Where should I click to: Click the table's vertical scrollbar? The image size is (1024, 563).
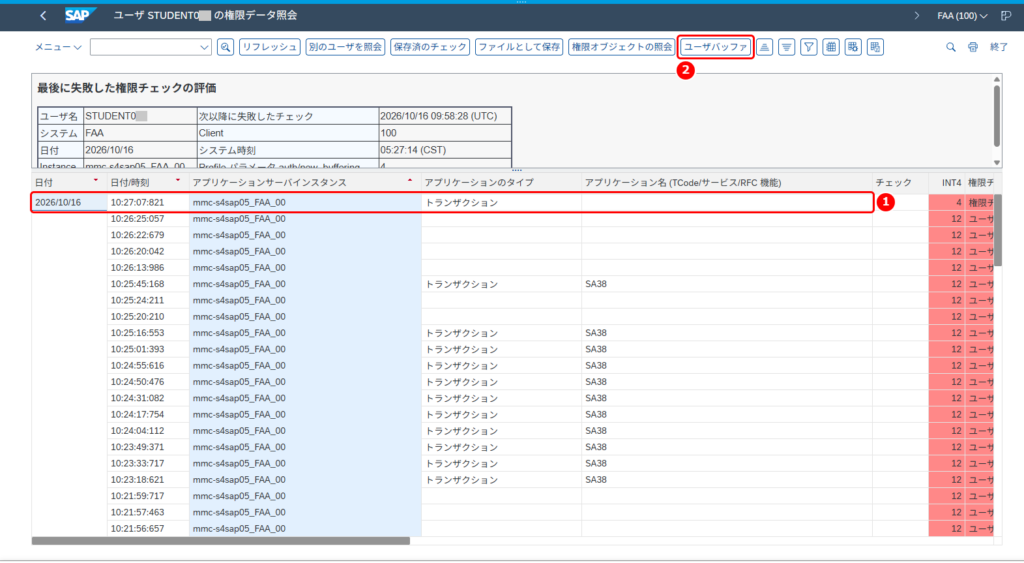pos(997,230)
